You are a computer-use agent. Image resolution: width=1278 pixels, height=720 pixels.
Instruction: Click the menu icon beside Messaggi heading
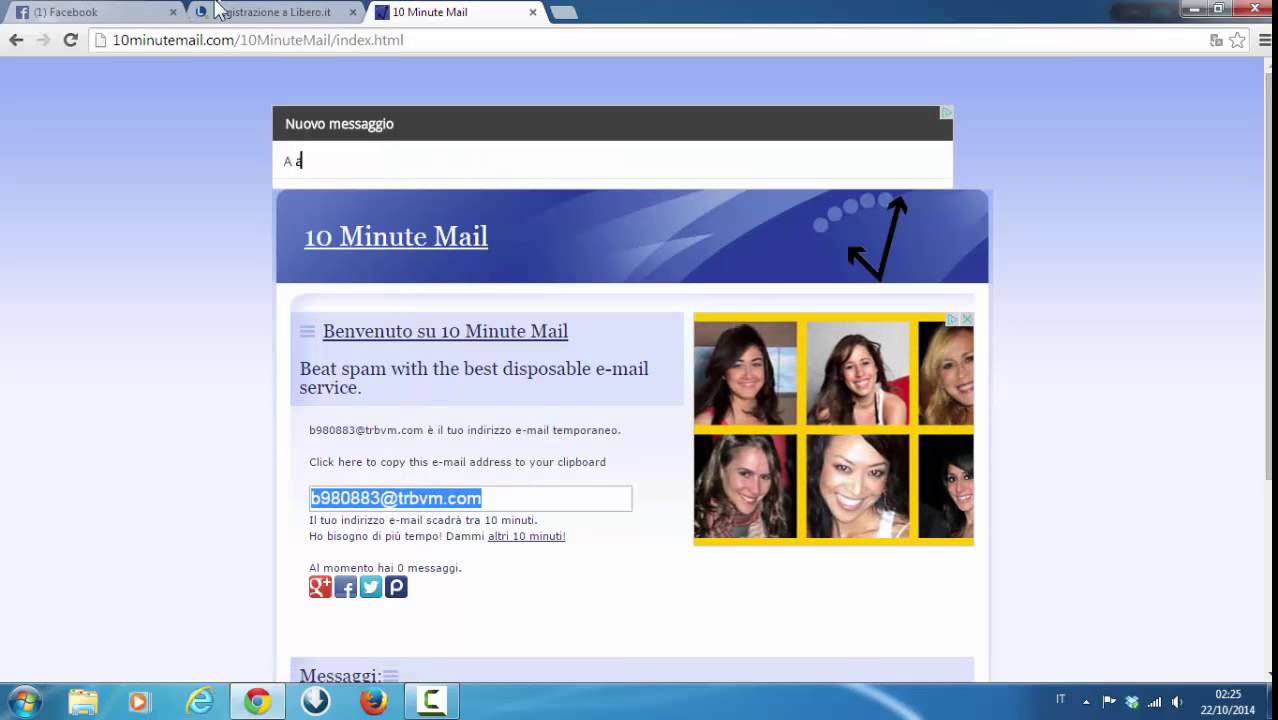click(391, 676)
